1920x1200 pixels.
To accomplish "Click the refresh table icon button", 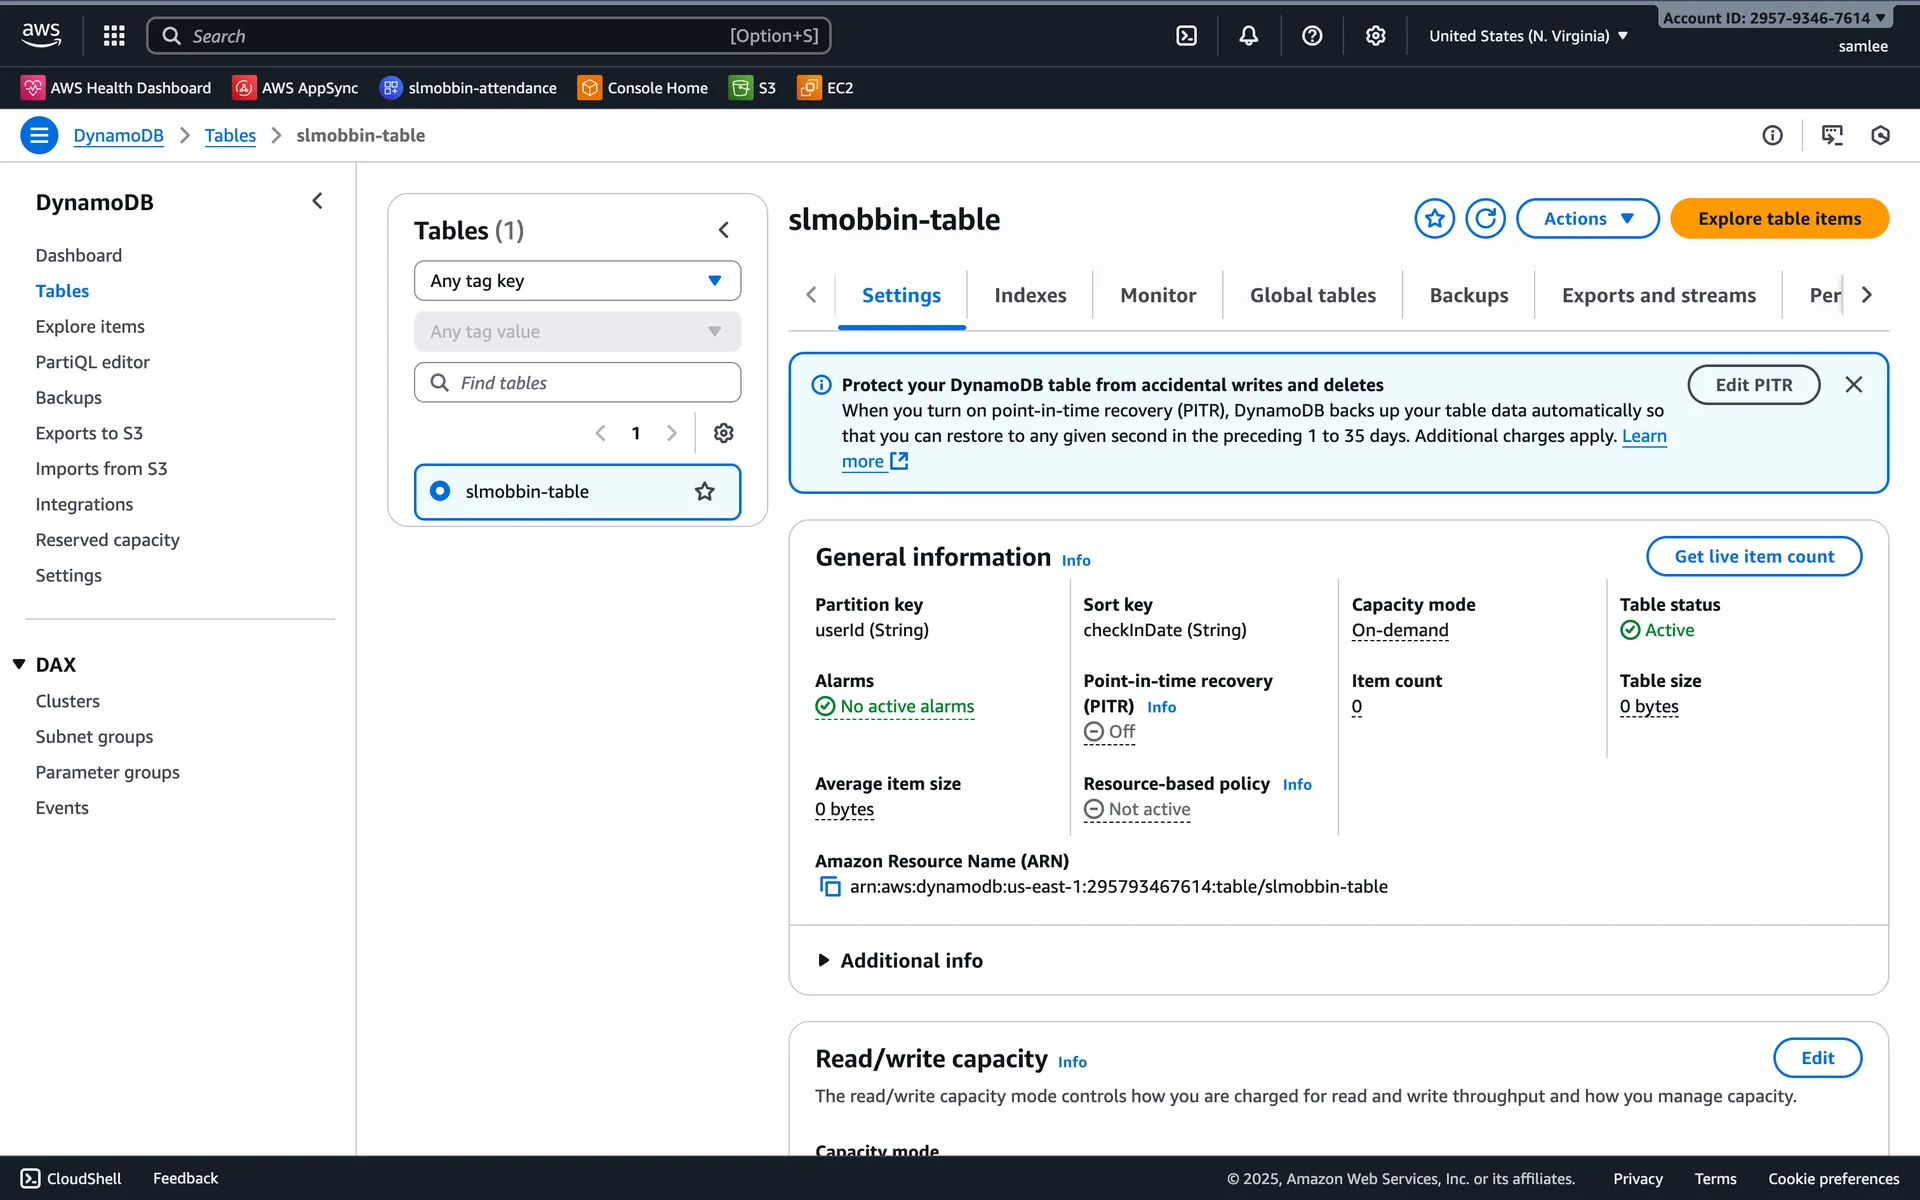I will coord(1485,218).
